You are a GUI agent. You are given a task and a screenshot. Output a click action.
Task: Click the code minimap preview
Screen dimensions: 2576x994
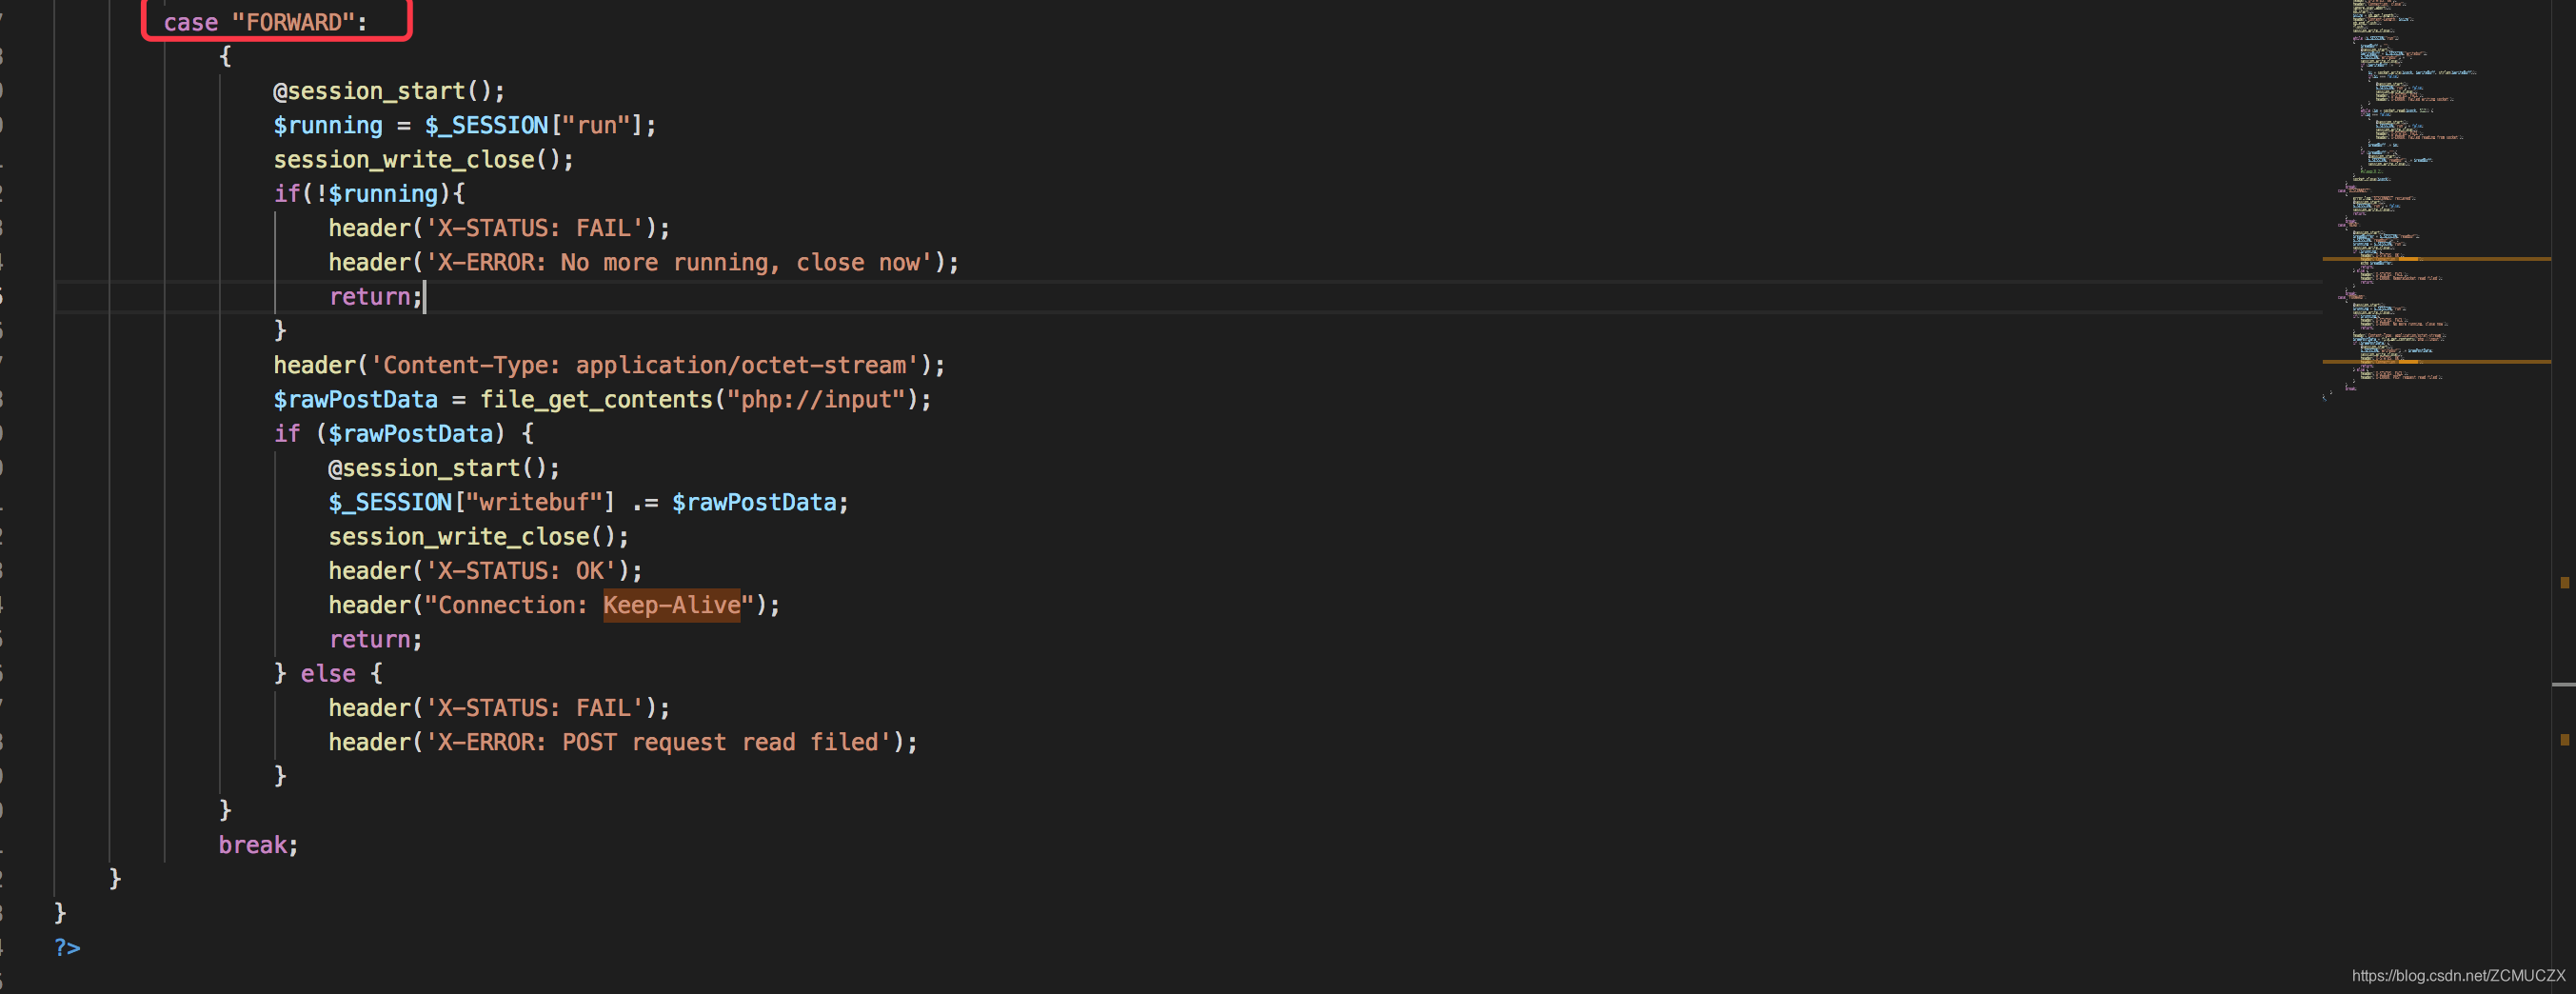(2436, 200)
